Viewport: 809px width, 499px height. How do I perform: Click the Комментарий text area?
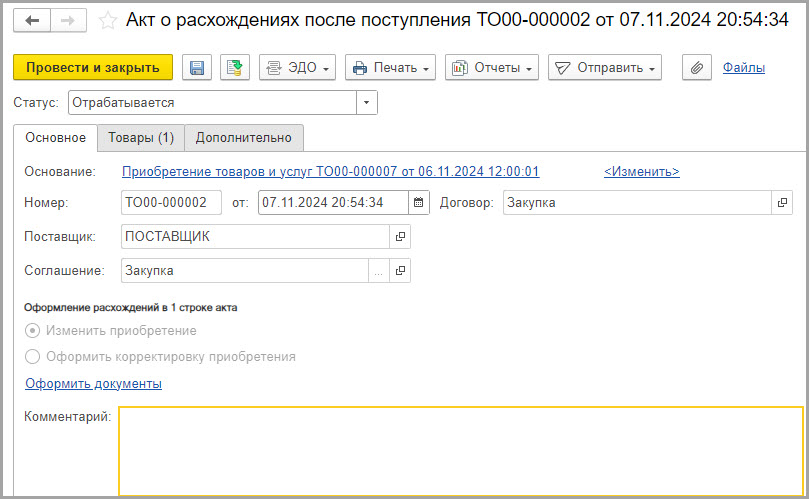[x=461, y=450]
